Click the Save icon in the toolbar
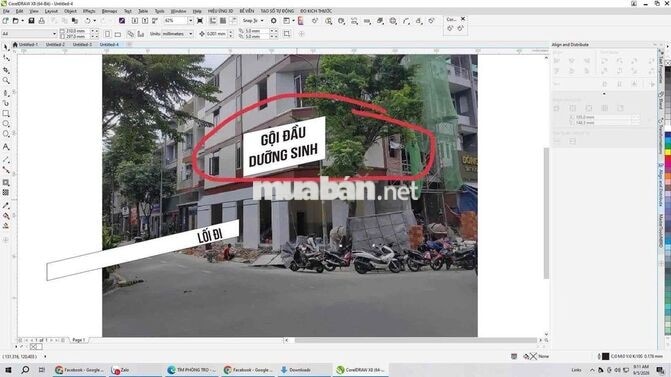This screenshot has width=671, height=377. 31,21
